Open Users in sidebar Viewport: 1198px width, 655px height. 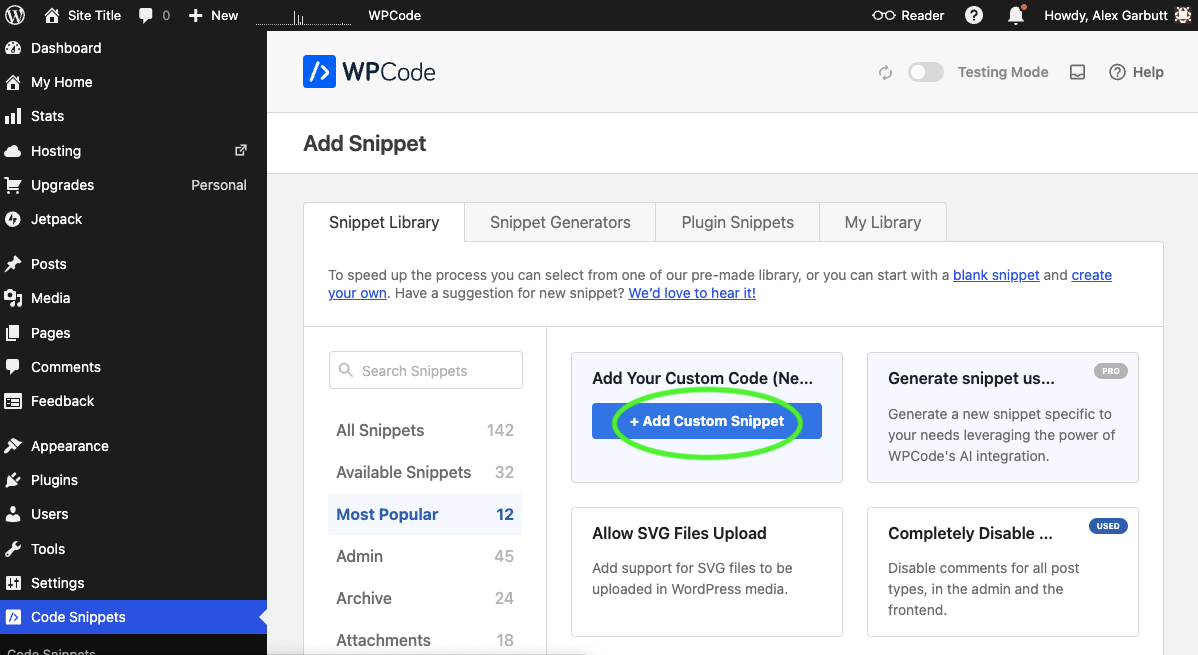133,514
